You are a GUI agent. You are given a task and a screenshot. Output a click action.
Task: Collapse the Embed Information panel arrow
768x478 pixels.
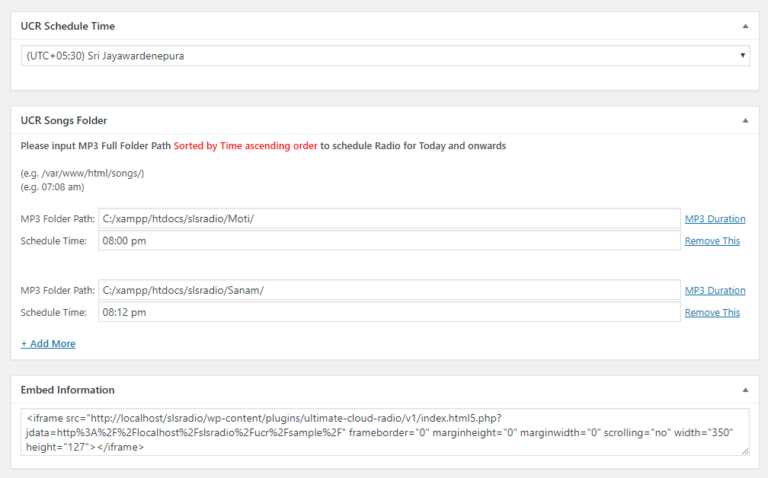pyautogui.click(x=744, y=389)
